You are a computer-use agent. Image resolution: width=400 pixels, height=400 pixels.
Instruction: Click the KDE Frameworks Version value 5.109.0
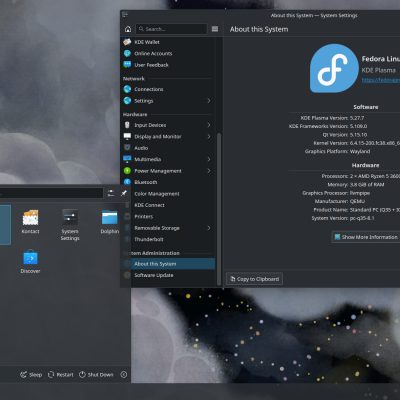pyautogui.click(x=358, y=126)
